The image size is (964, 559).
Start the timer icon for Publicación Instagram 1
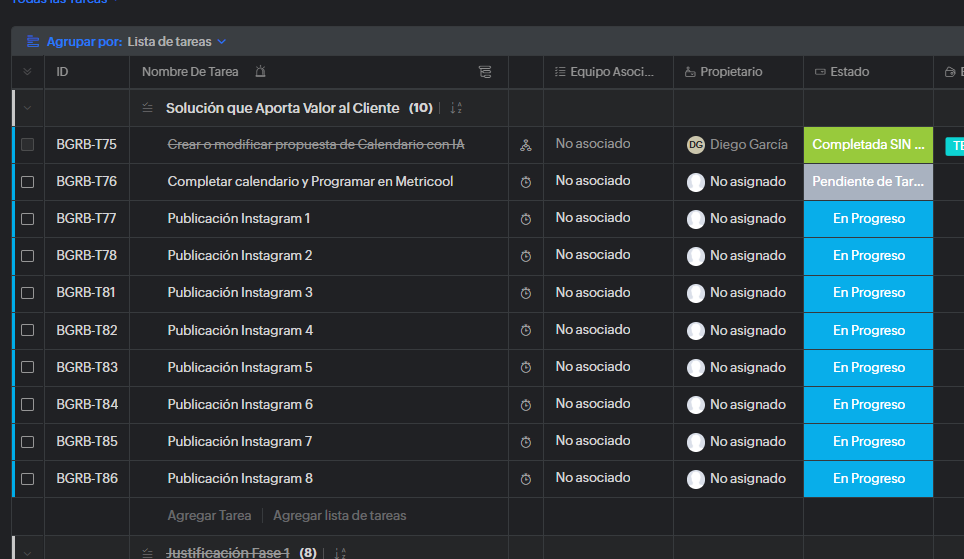(526, 219)
